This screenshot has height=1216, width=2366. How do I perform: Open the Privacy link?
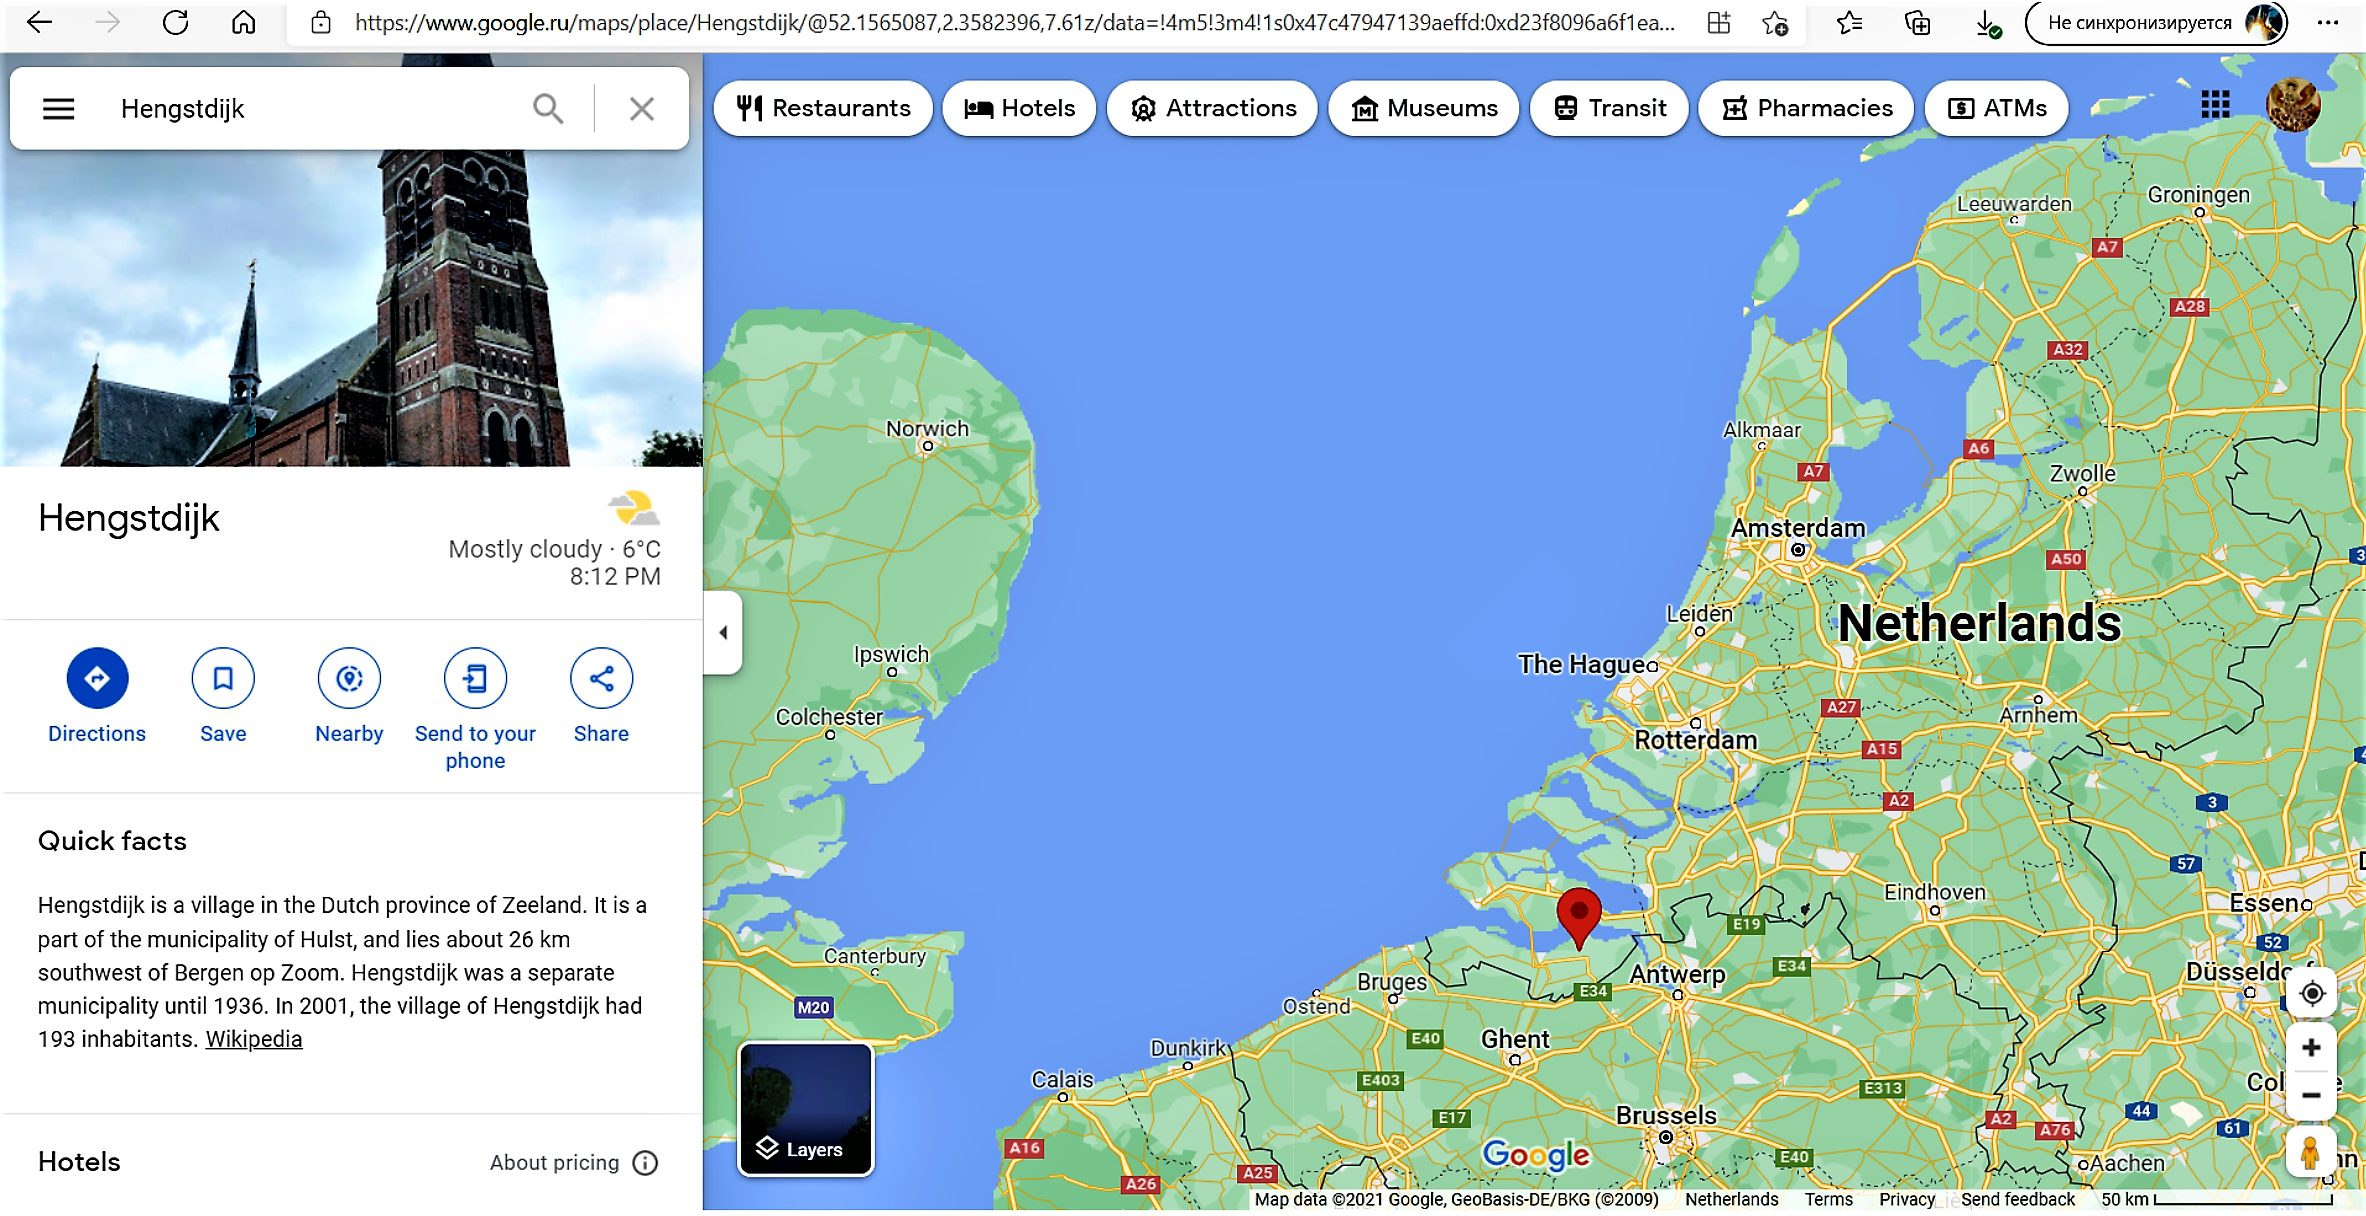coord(1906,1199)
